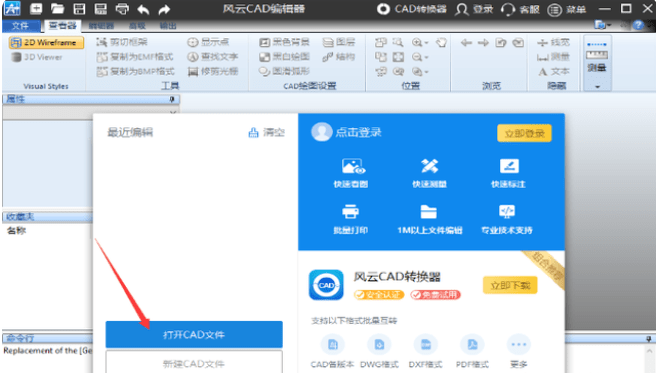Click the undo arrow in the title bar
This screenshot has width=656, height=373.
(x=144, y=9)
